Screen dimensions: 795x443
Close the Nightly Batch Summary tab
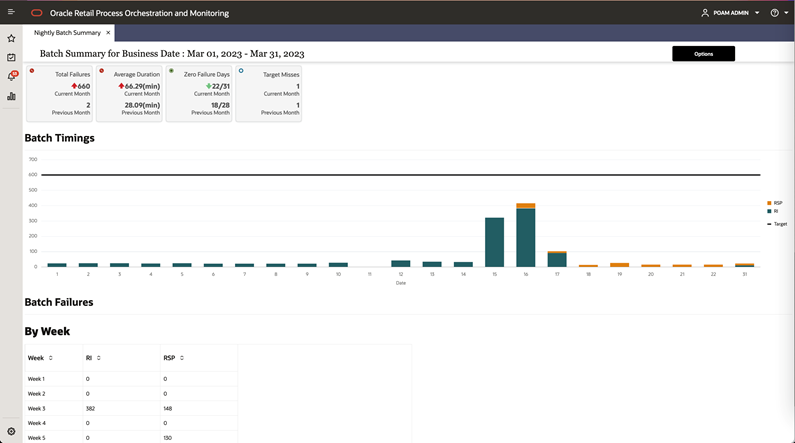point(108,32)
